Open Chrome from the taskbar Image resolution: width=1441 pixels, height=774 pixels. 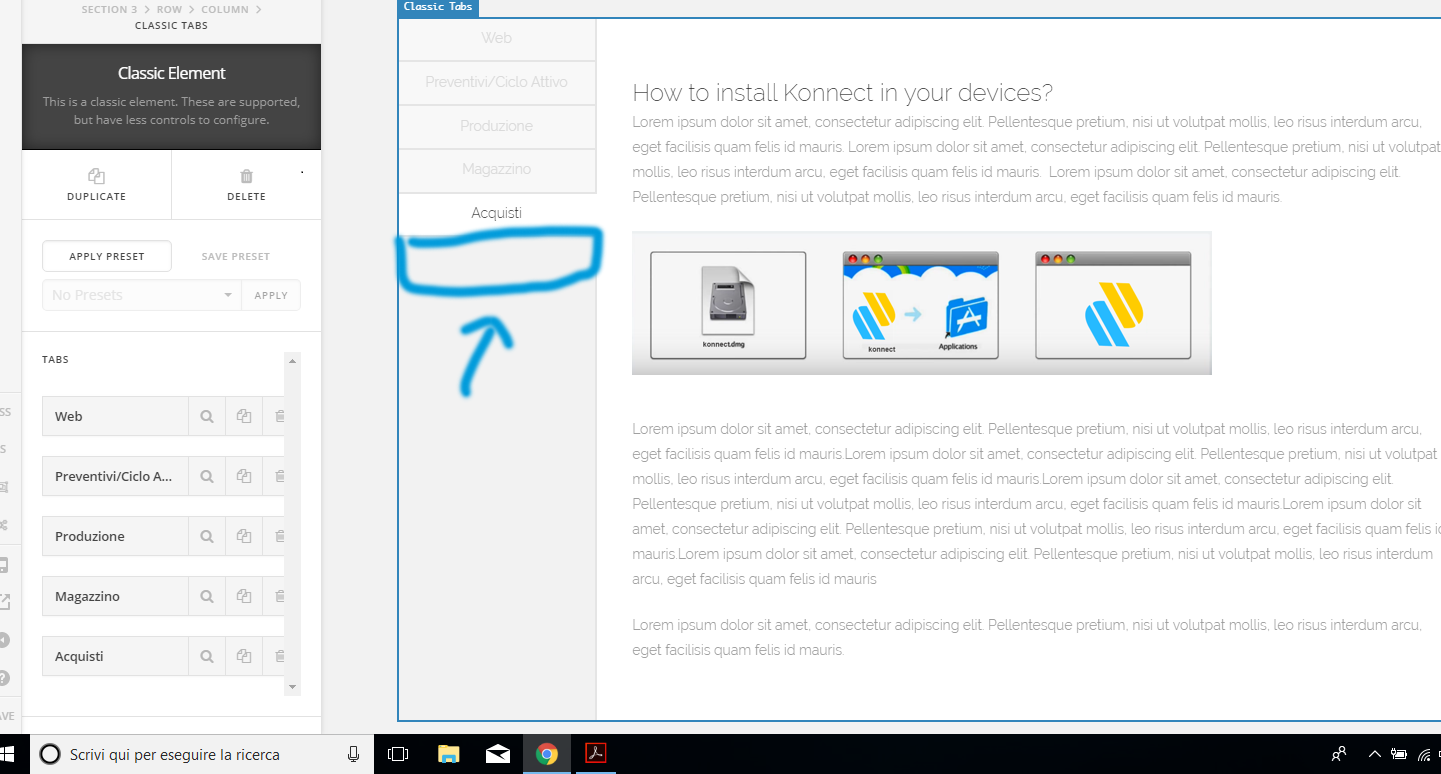point(546,754)
